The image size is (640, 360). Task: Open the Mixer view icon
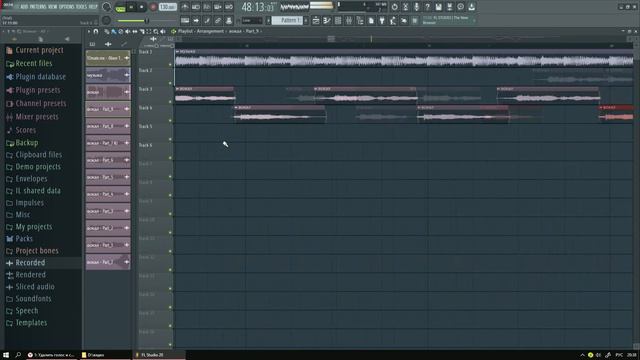tap(349, 20)
